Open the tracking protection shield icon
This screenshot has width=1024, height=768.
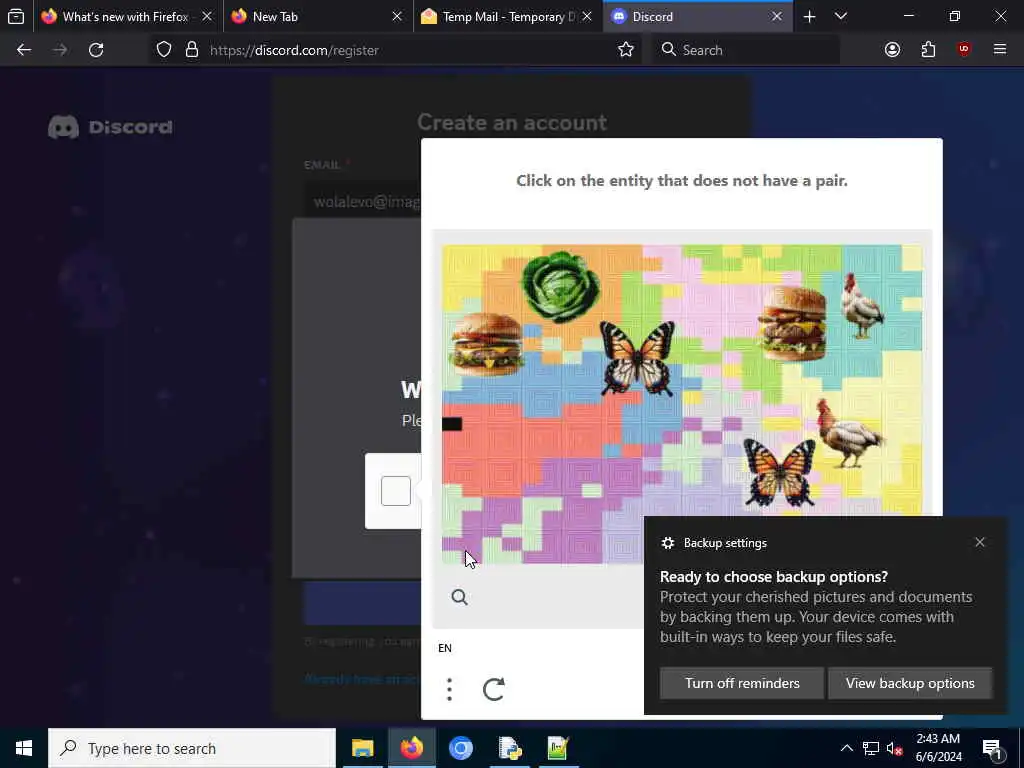coord(164,50)
